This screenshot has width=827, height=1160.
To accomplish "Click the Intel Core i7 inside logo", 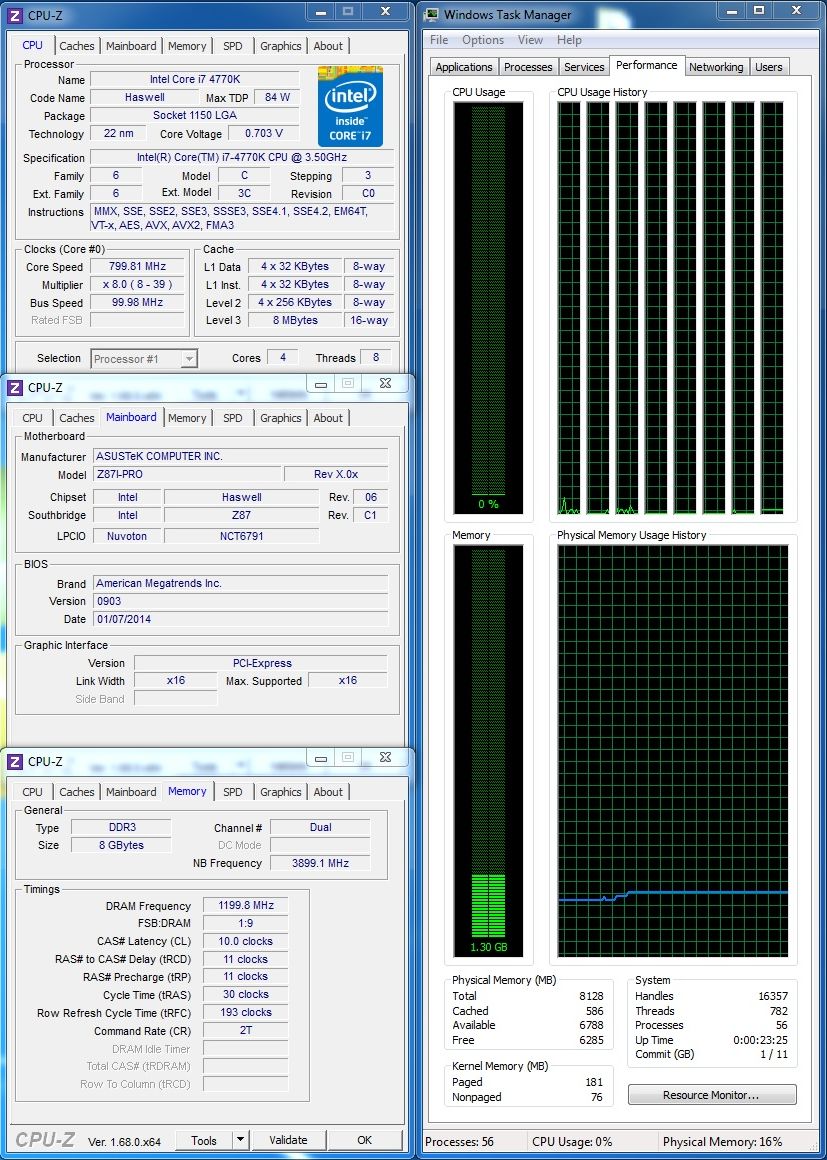I will click(x=350, y=107).
